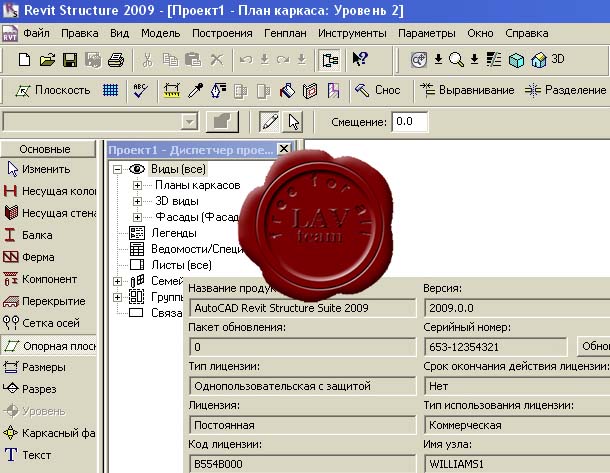Select the paint bucket icon
This screenshot has height=473, width=610.
[287, 91]
